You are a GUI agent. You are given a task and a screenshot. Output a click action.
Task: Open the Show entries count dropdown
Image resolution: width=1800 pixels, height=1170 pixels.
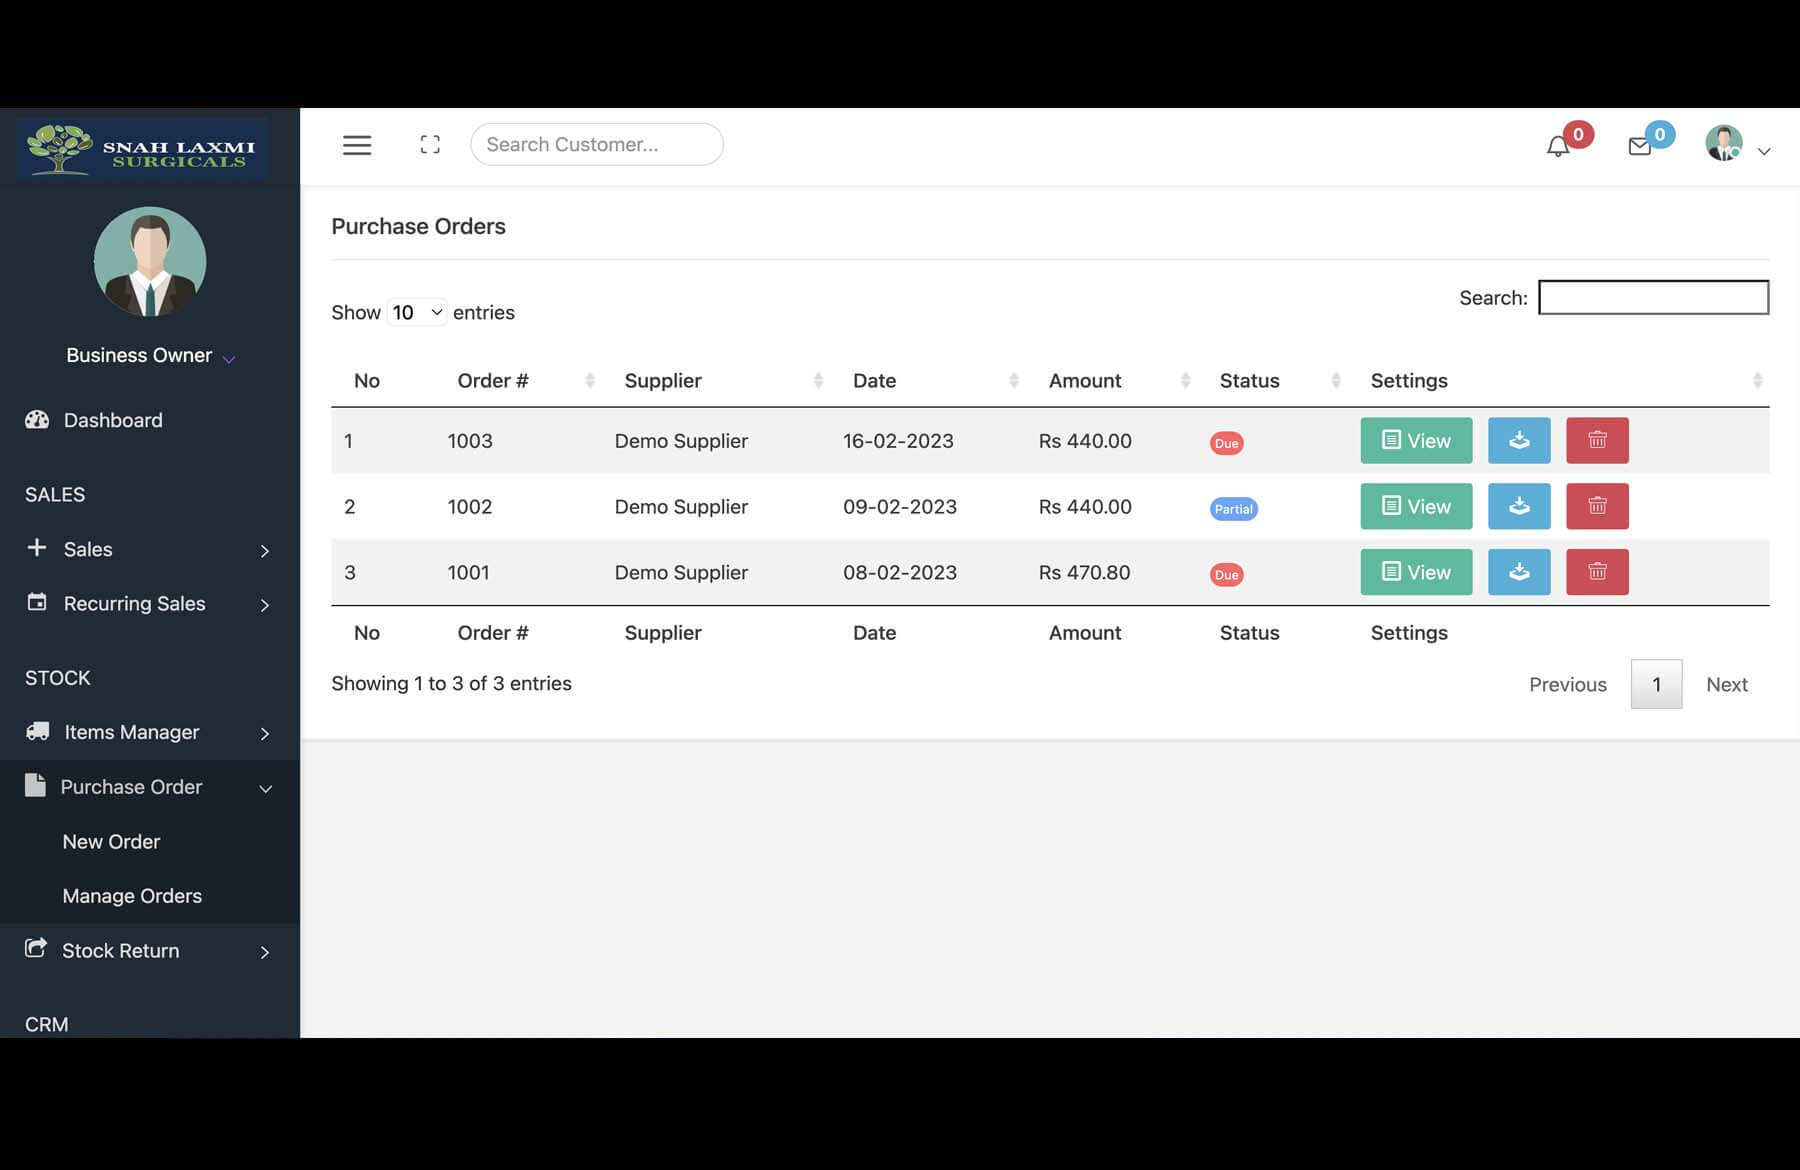(416, 313)
